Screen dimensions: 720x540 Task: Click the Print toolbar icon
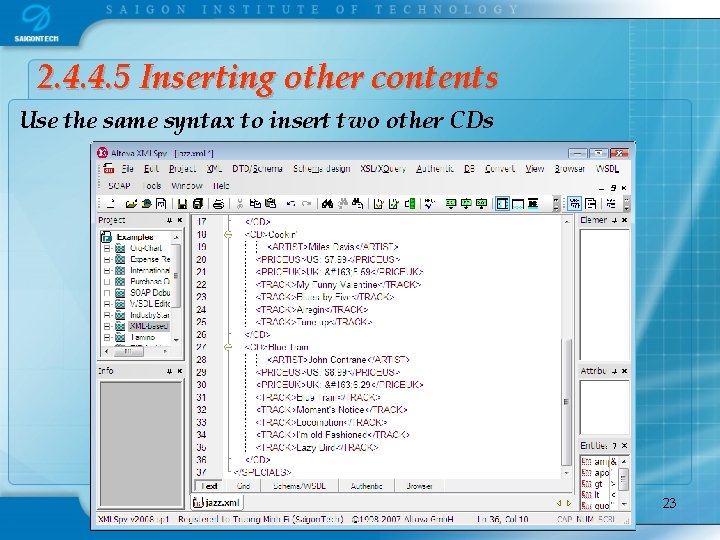tap(219, 203)
